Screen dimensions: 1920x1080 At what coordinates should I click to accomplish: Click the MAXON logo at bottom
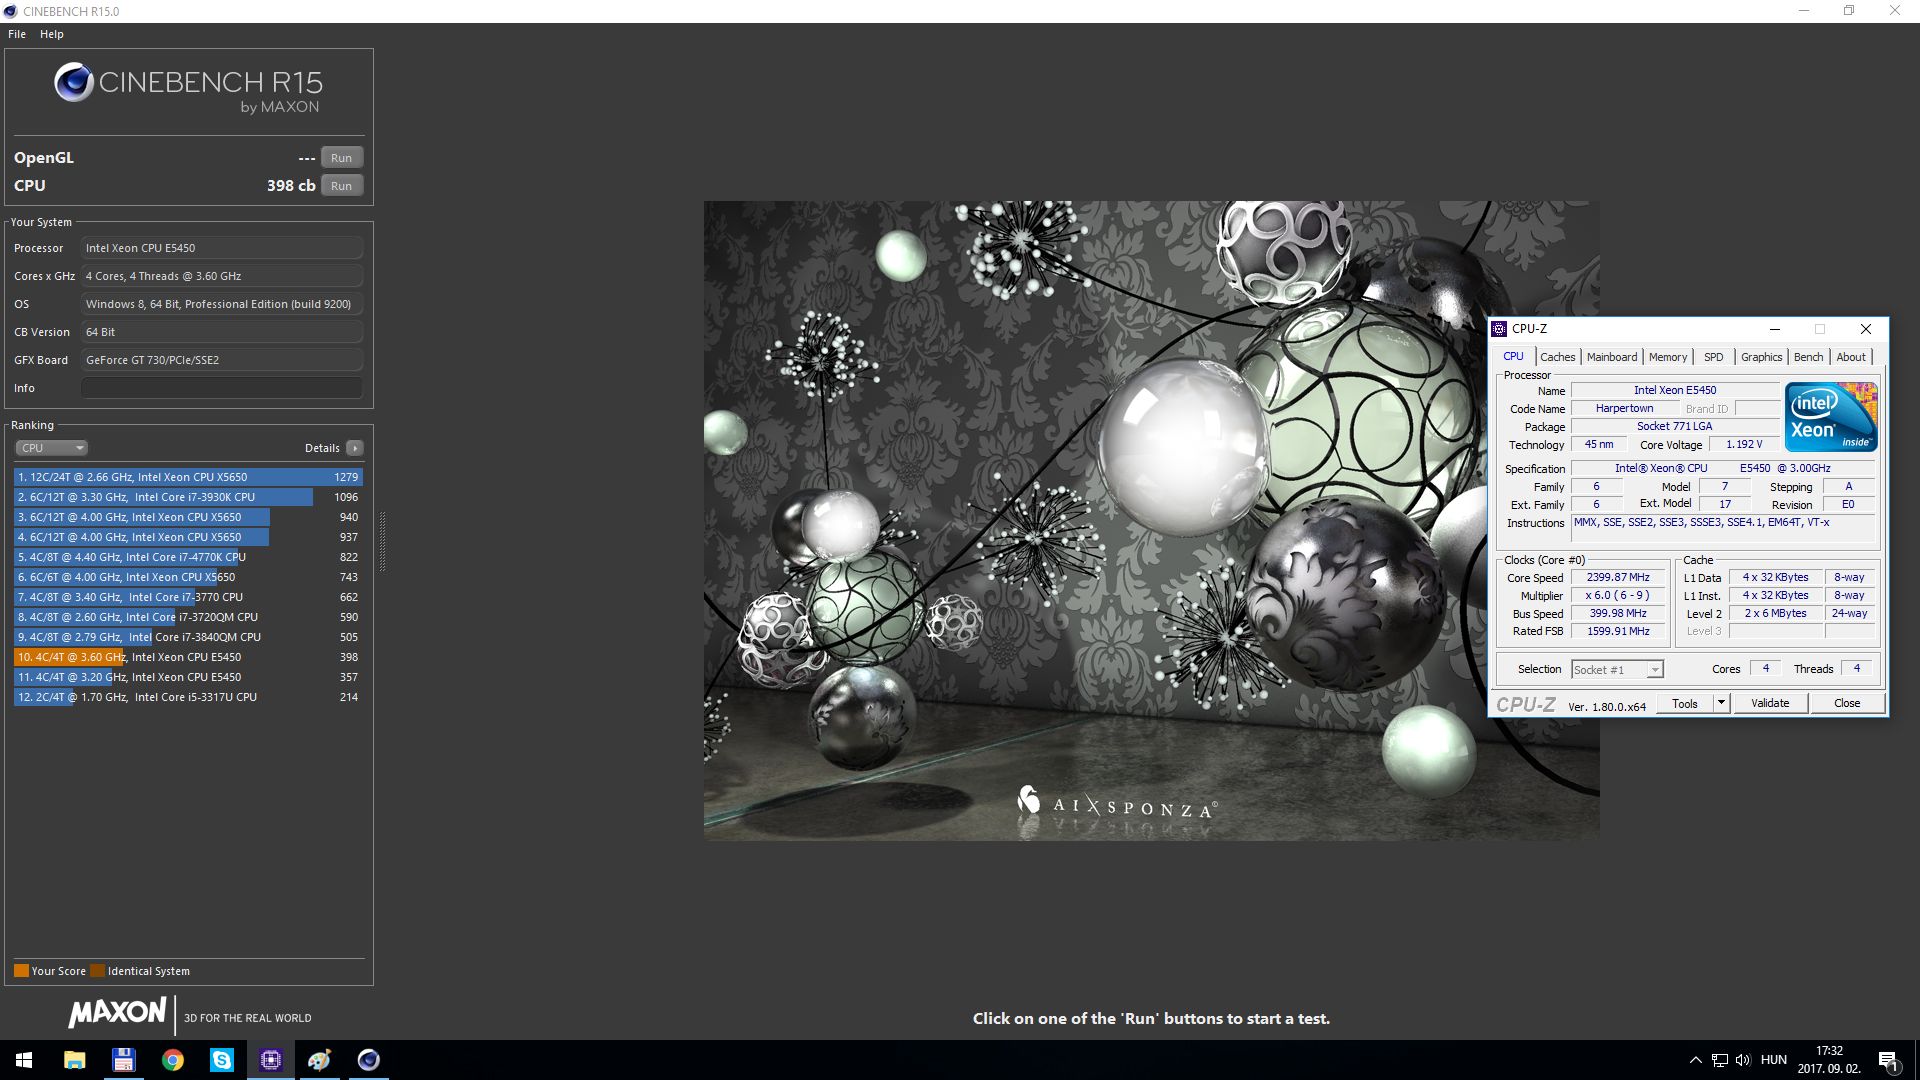pyautogui.click(x=117, y=1013)
